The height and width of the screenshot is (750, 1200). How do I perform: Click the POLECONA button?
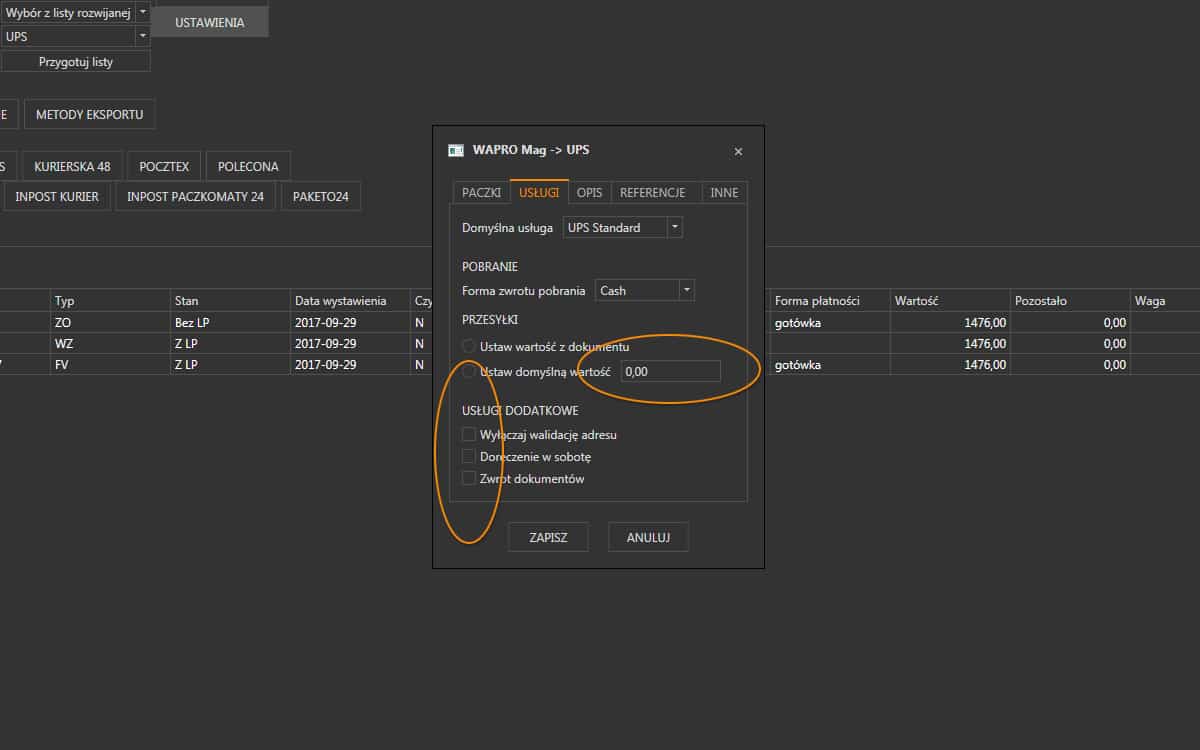point(248,167)
